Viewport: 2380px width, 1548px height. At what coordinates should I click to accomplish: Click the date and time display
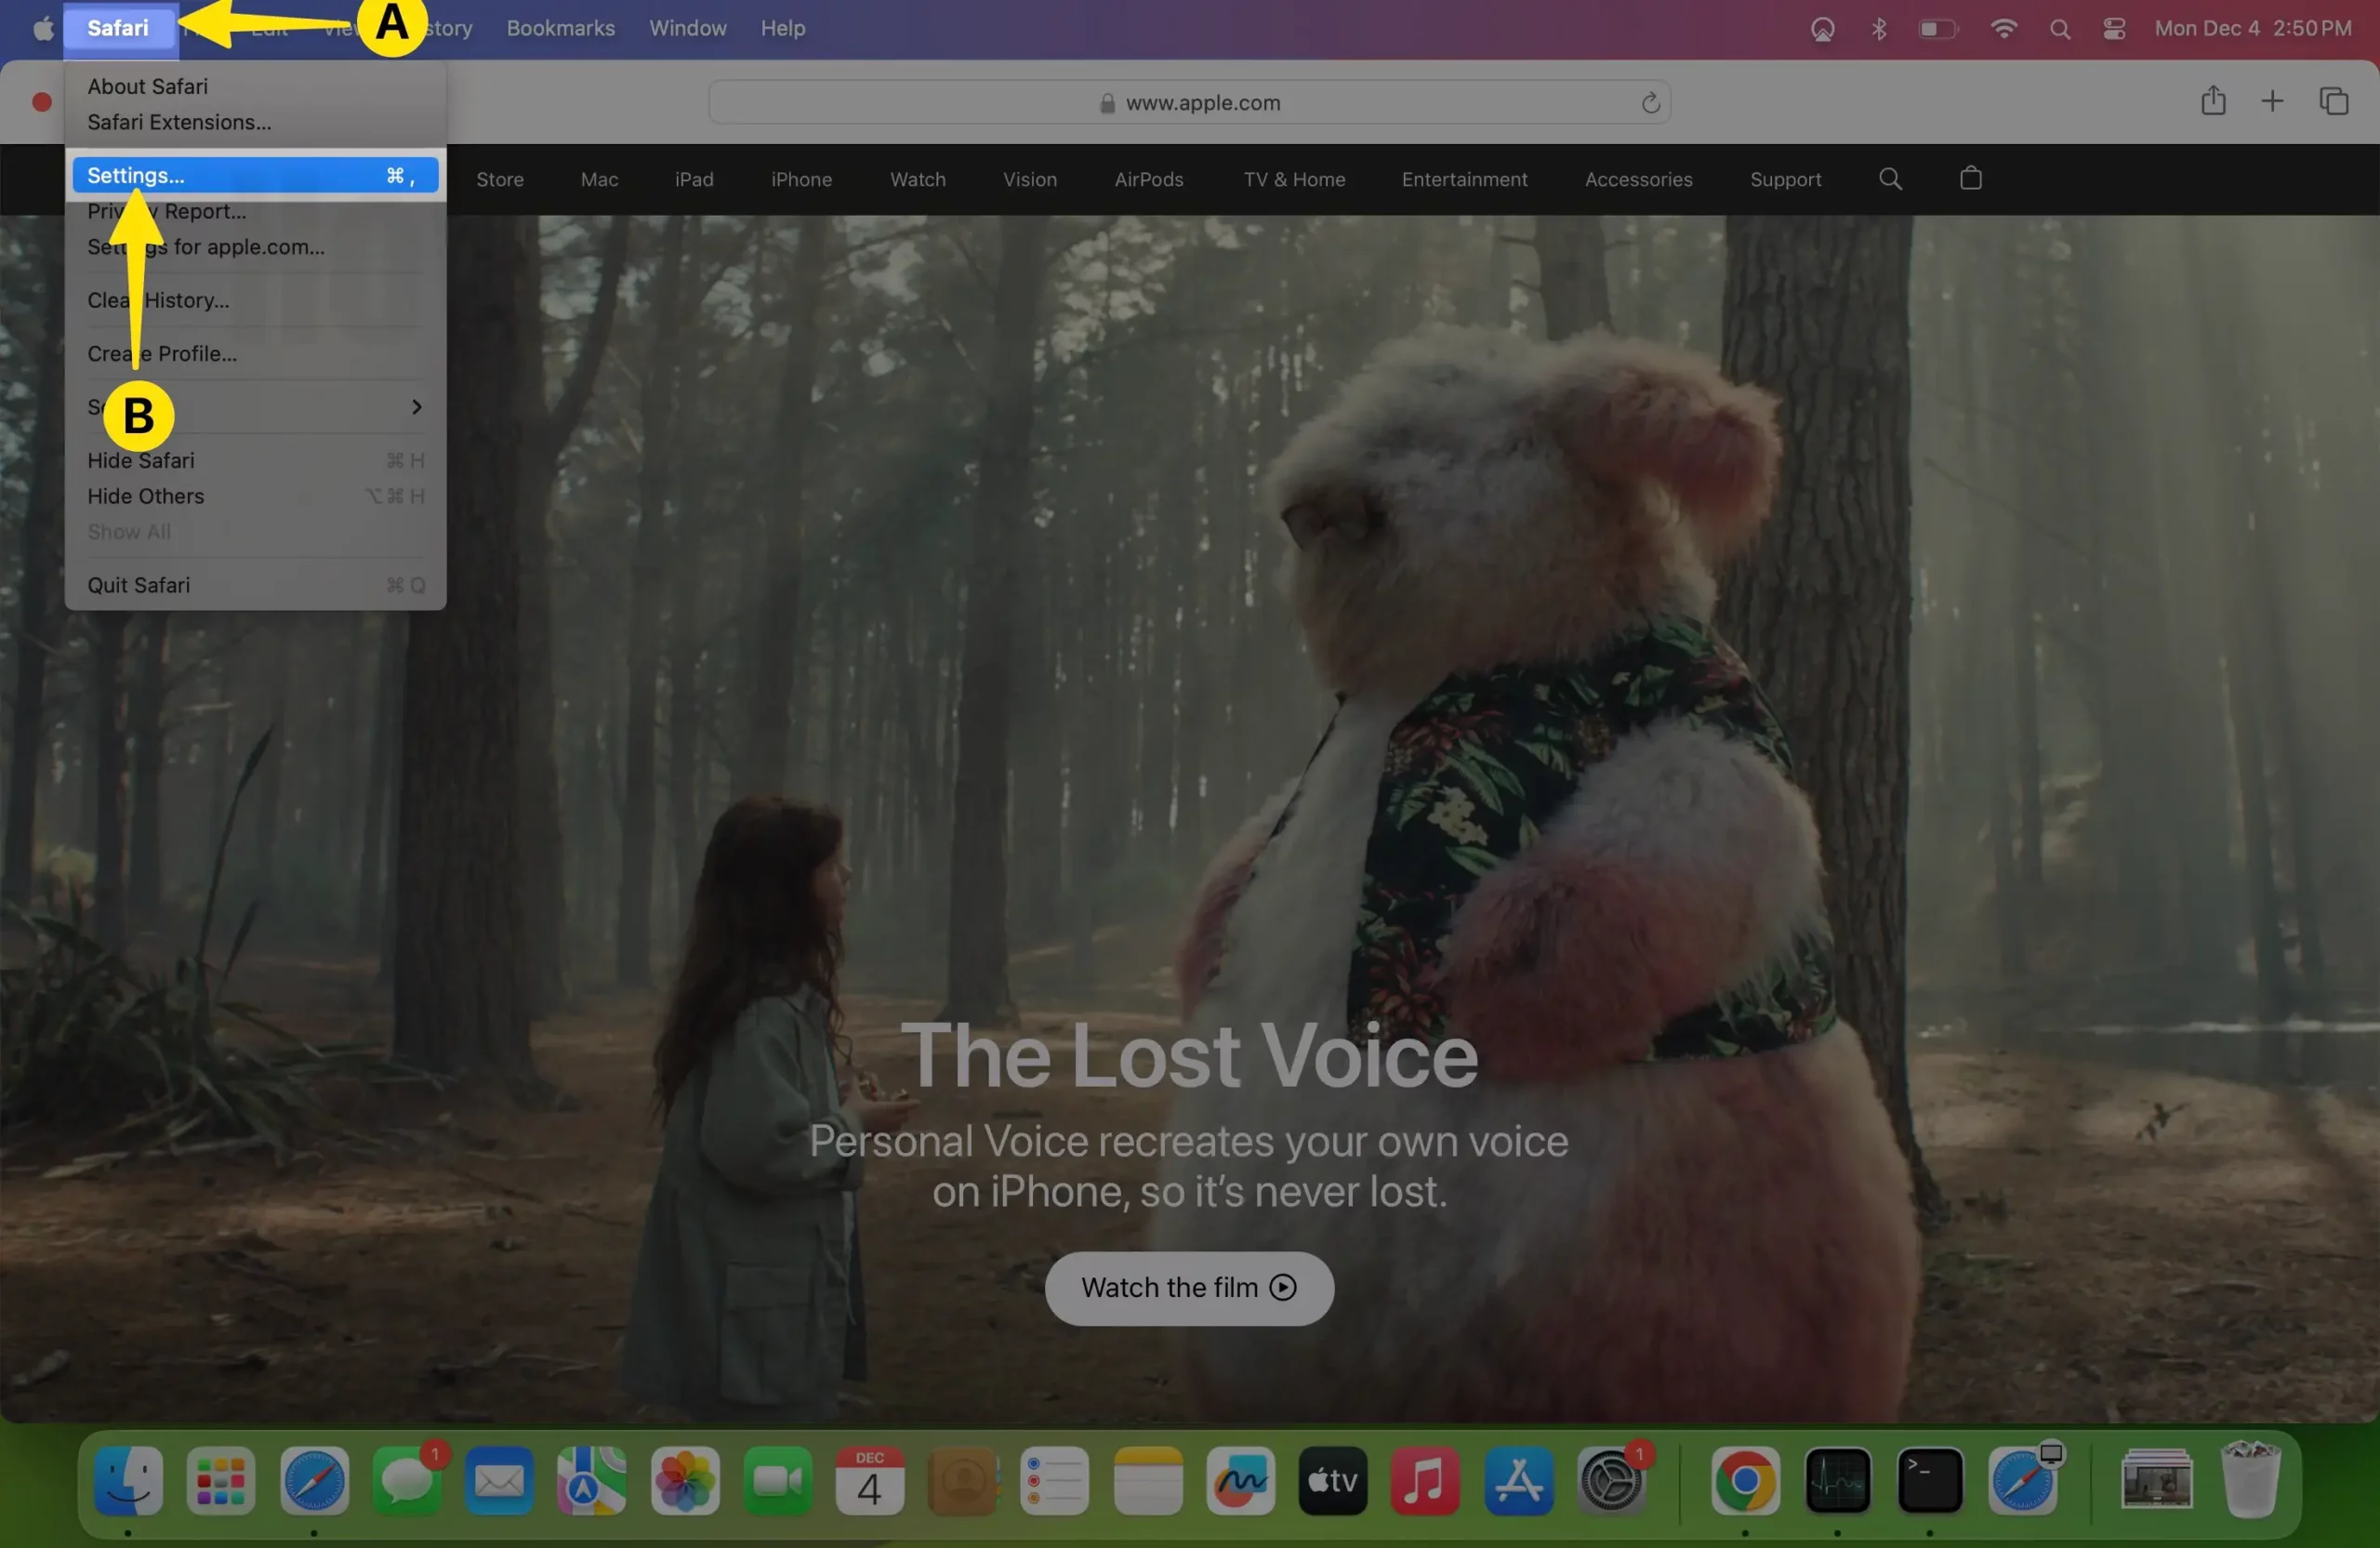(2252, 28)
